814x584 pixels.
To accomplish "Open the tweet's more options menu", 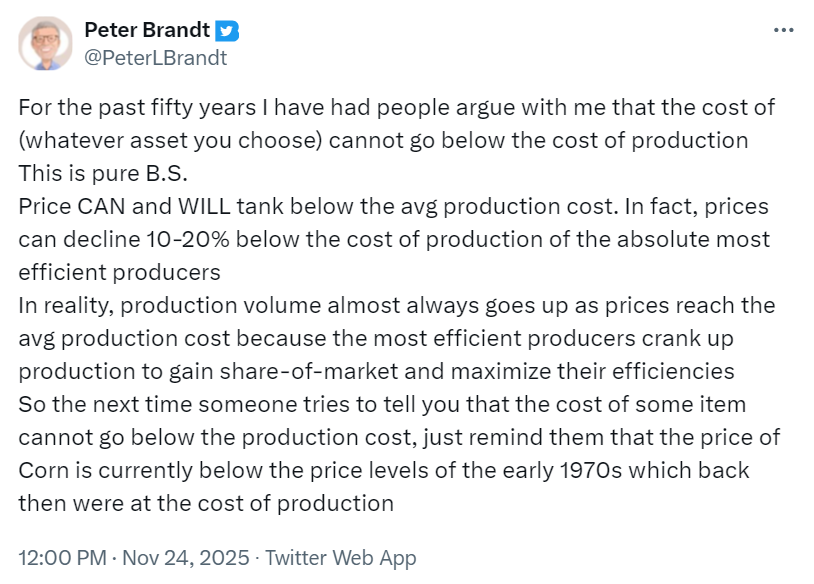I will [x=783, y=31].
